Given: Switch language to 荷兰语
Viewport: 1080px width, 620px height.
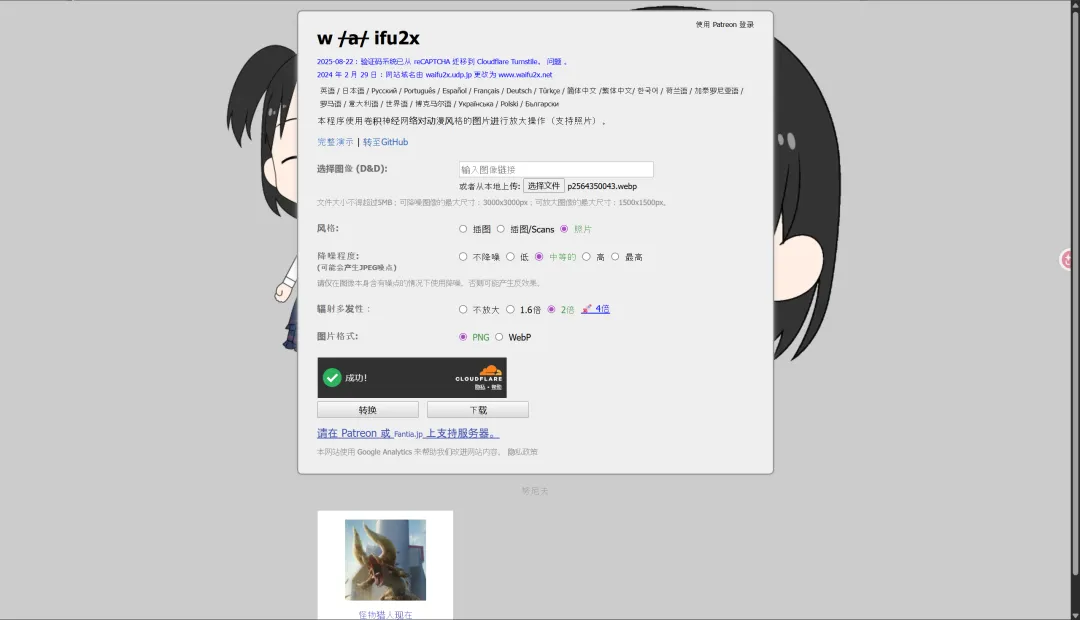Looking at the screenshot, I should 676,90.
